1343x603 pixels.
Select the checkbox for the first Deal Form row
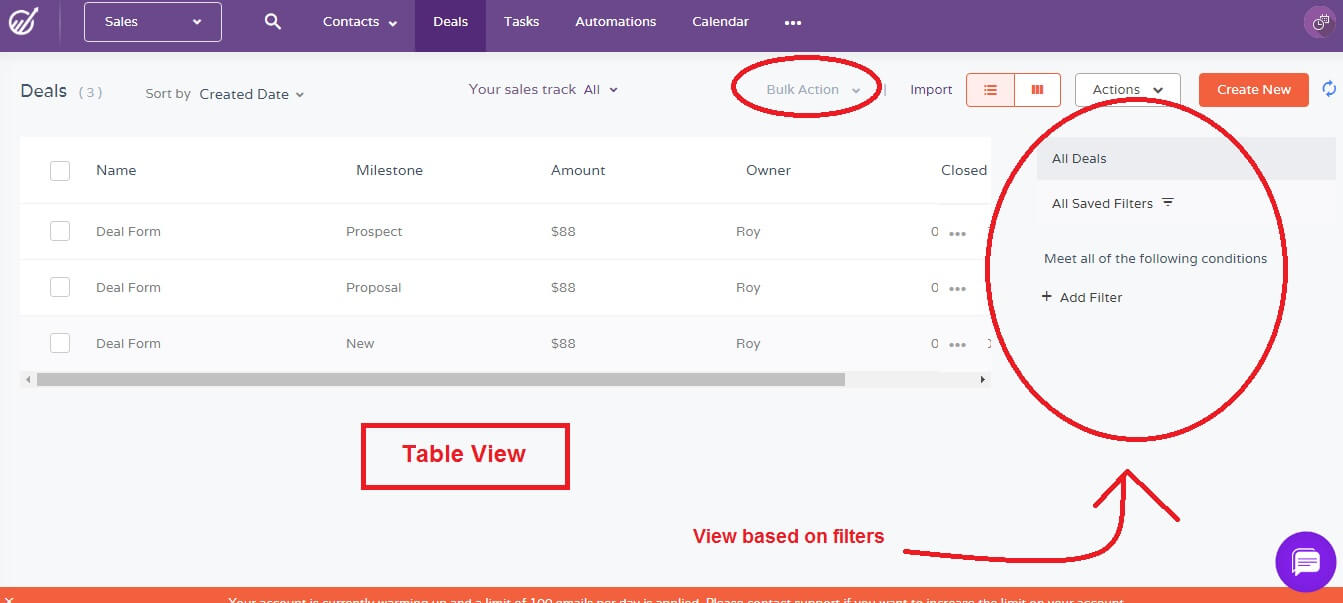tap(60, 230)
